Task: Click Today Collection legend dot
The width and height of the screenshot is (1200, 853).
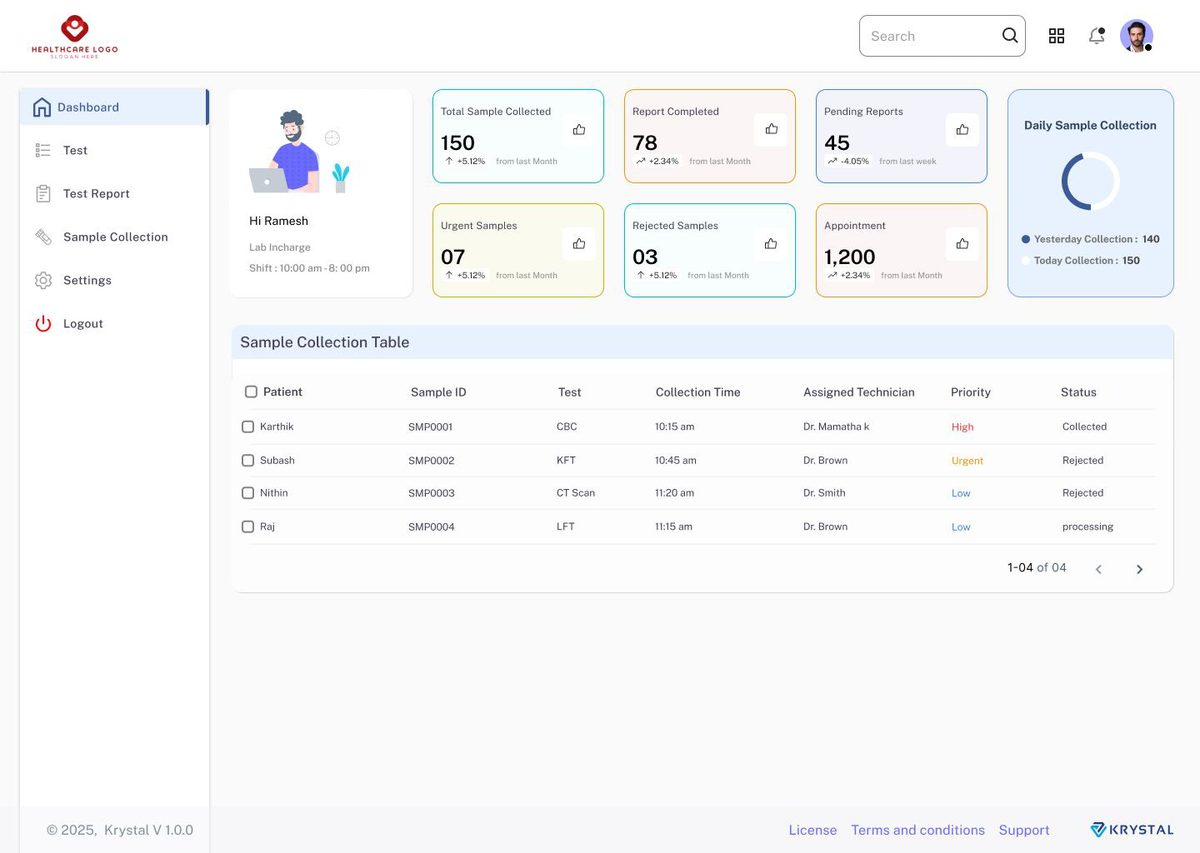Action: [x=1026, y=260]
